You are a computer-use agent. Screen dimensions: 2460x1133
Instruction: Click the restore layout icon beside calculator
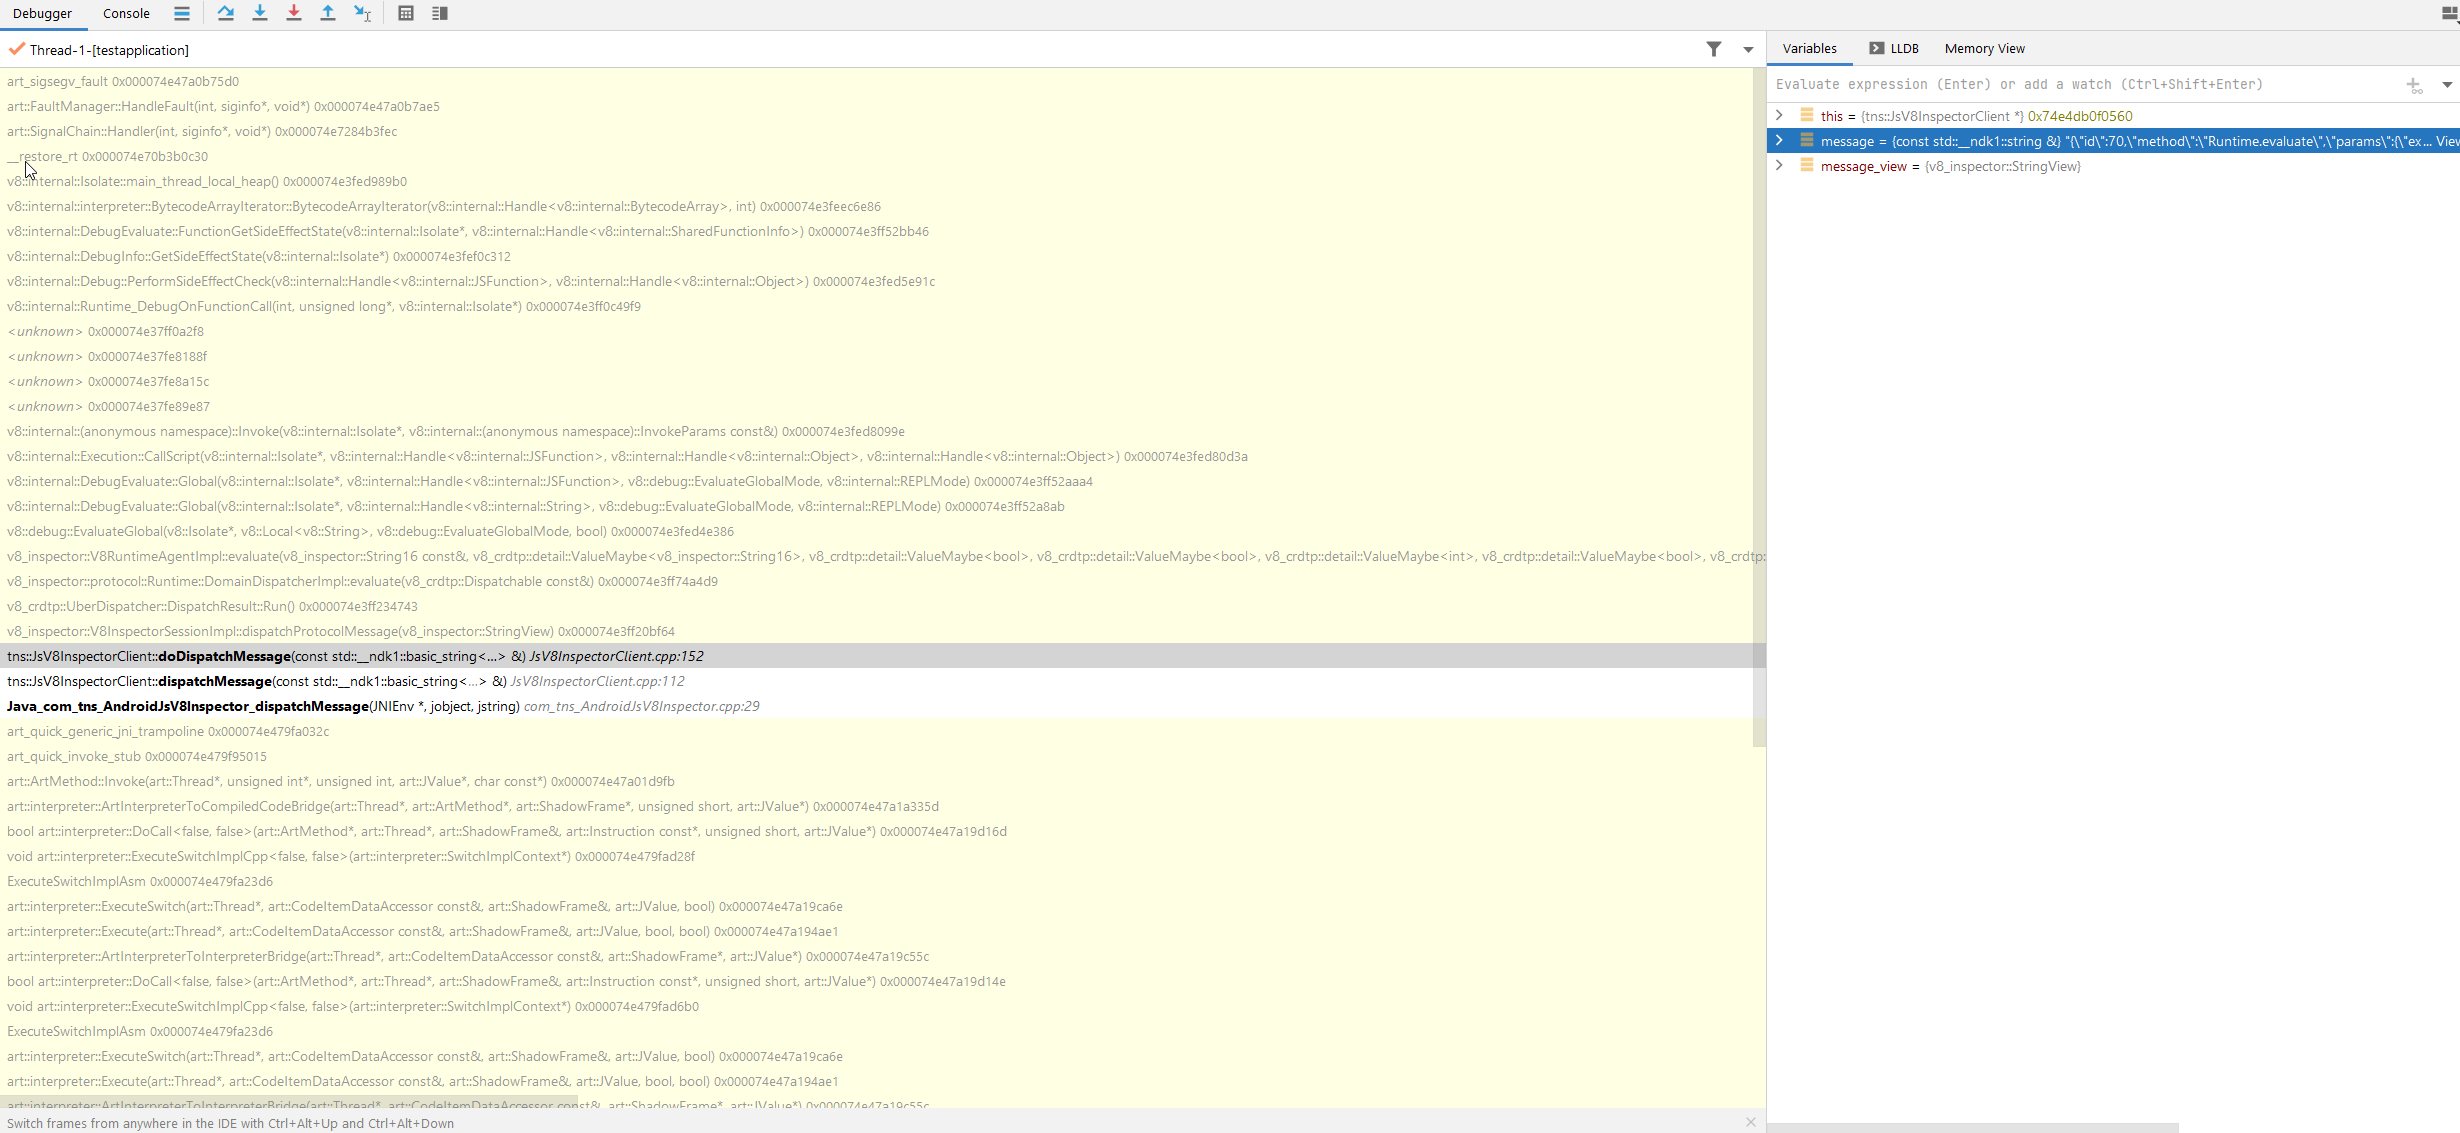click(x=440, y=13)
